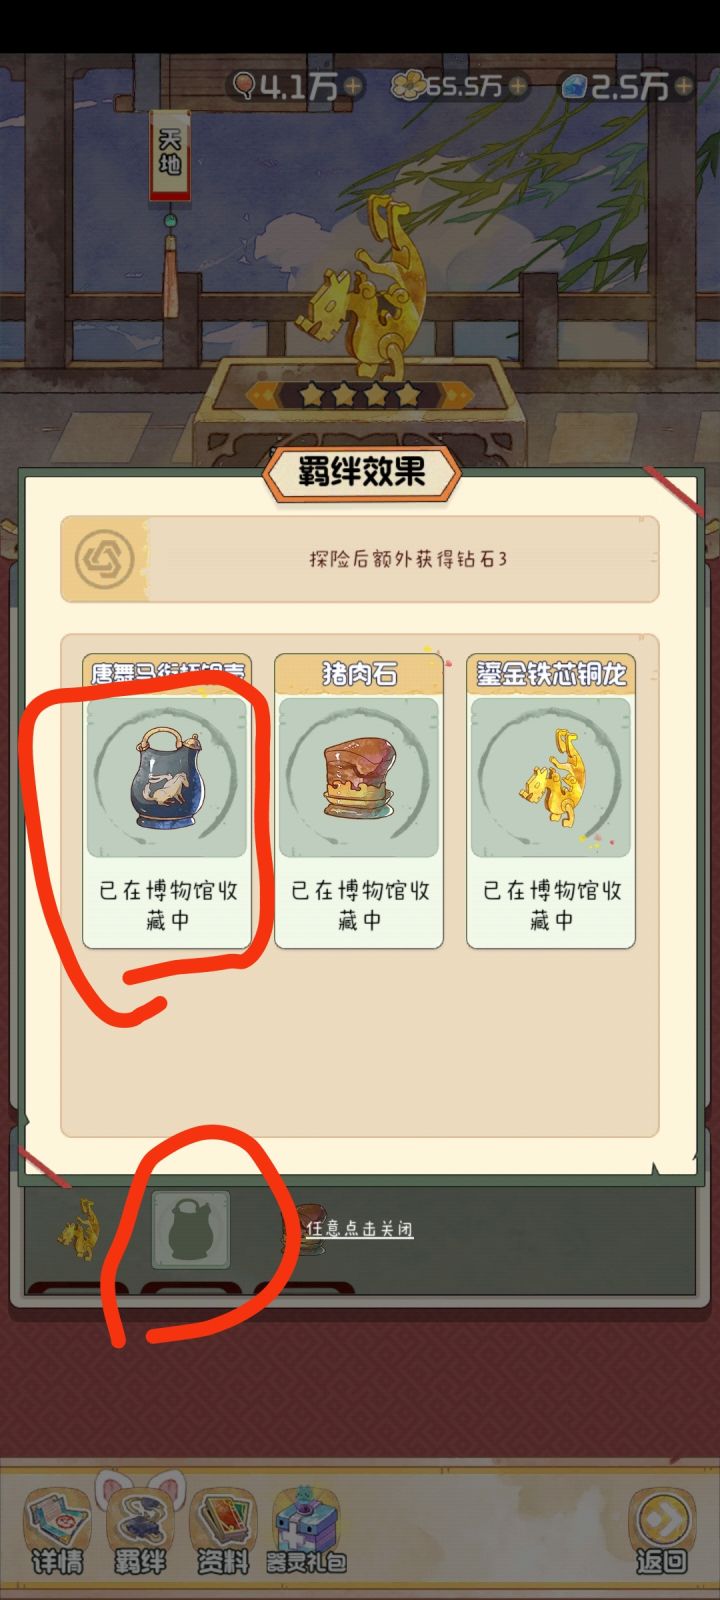Add more of the flower coin currency (65.5万)
The image size is (720, 1600).
pos(517,87)
